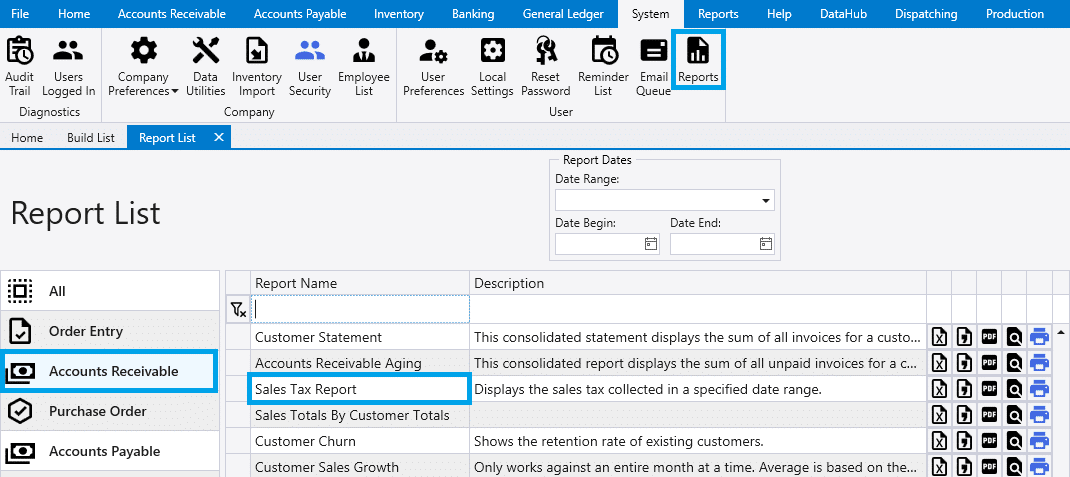Select the Accounts Receivable report category
1070x477 pixels.
coord(110,371)
